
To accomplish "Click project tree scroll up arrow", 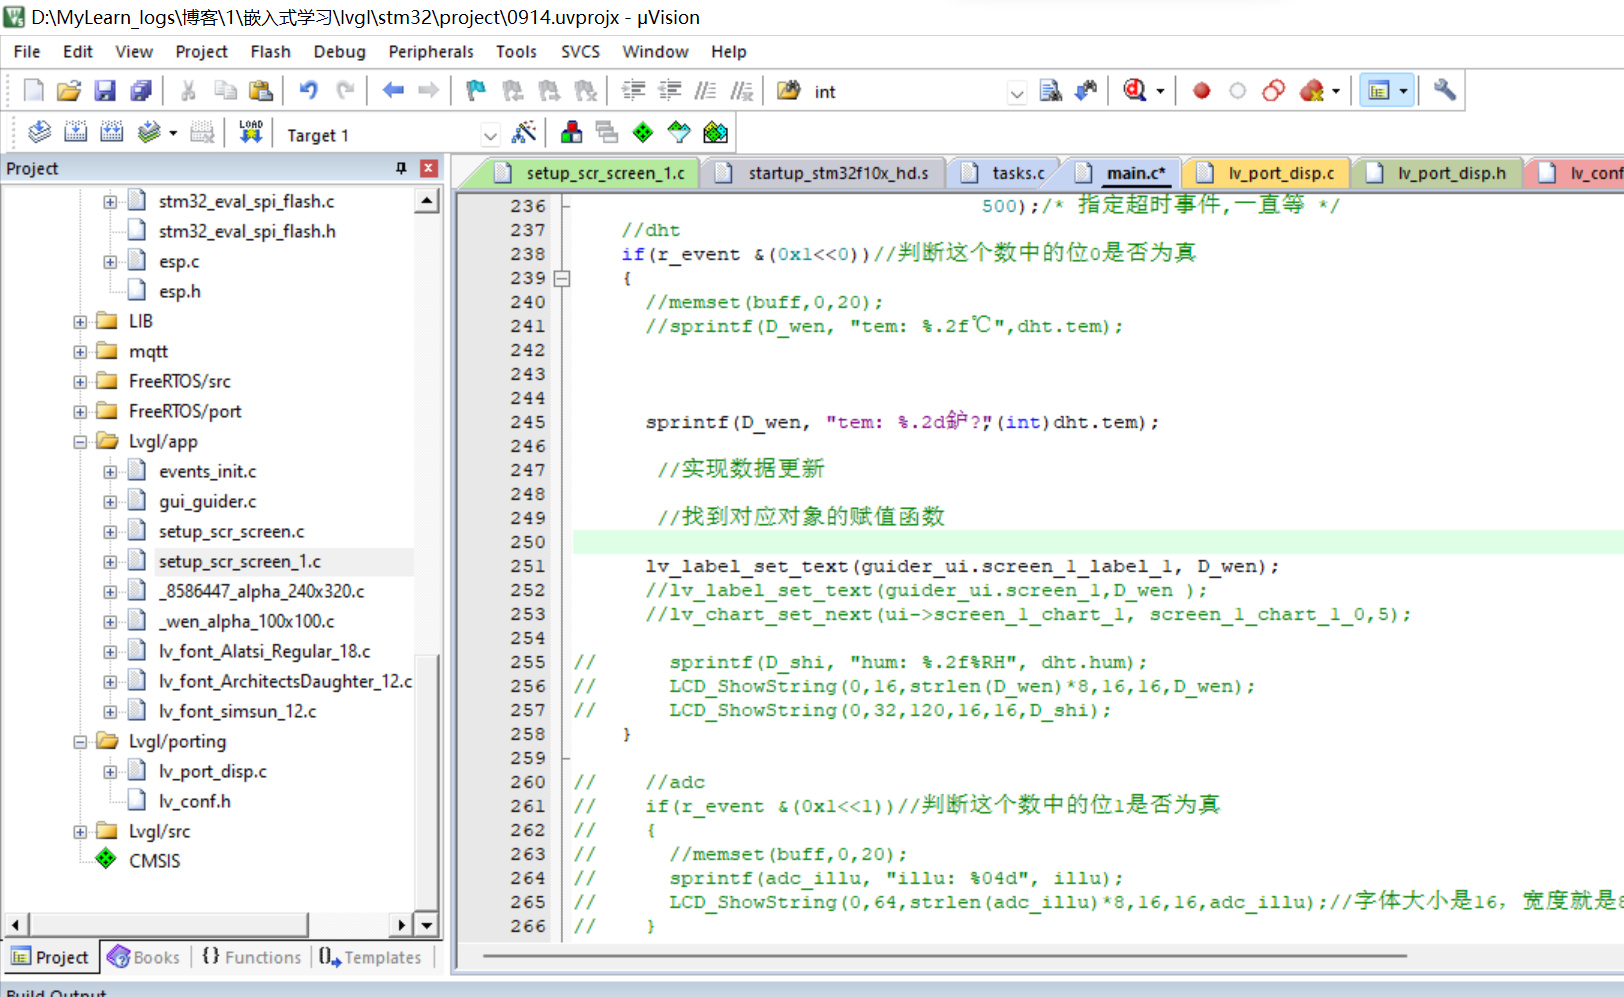I will (427, 201).
